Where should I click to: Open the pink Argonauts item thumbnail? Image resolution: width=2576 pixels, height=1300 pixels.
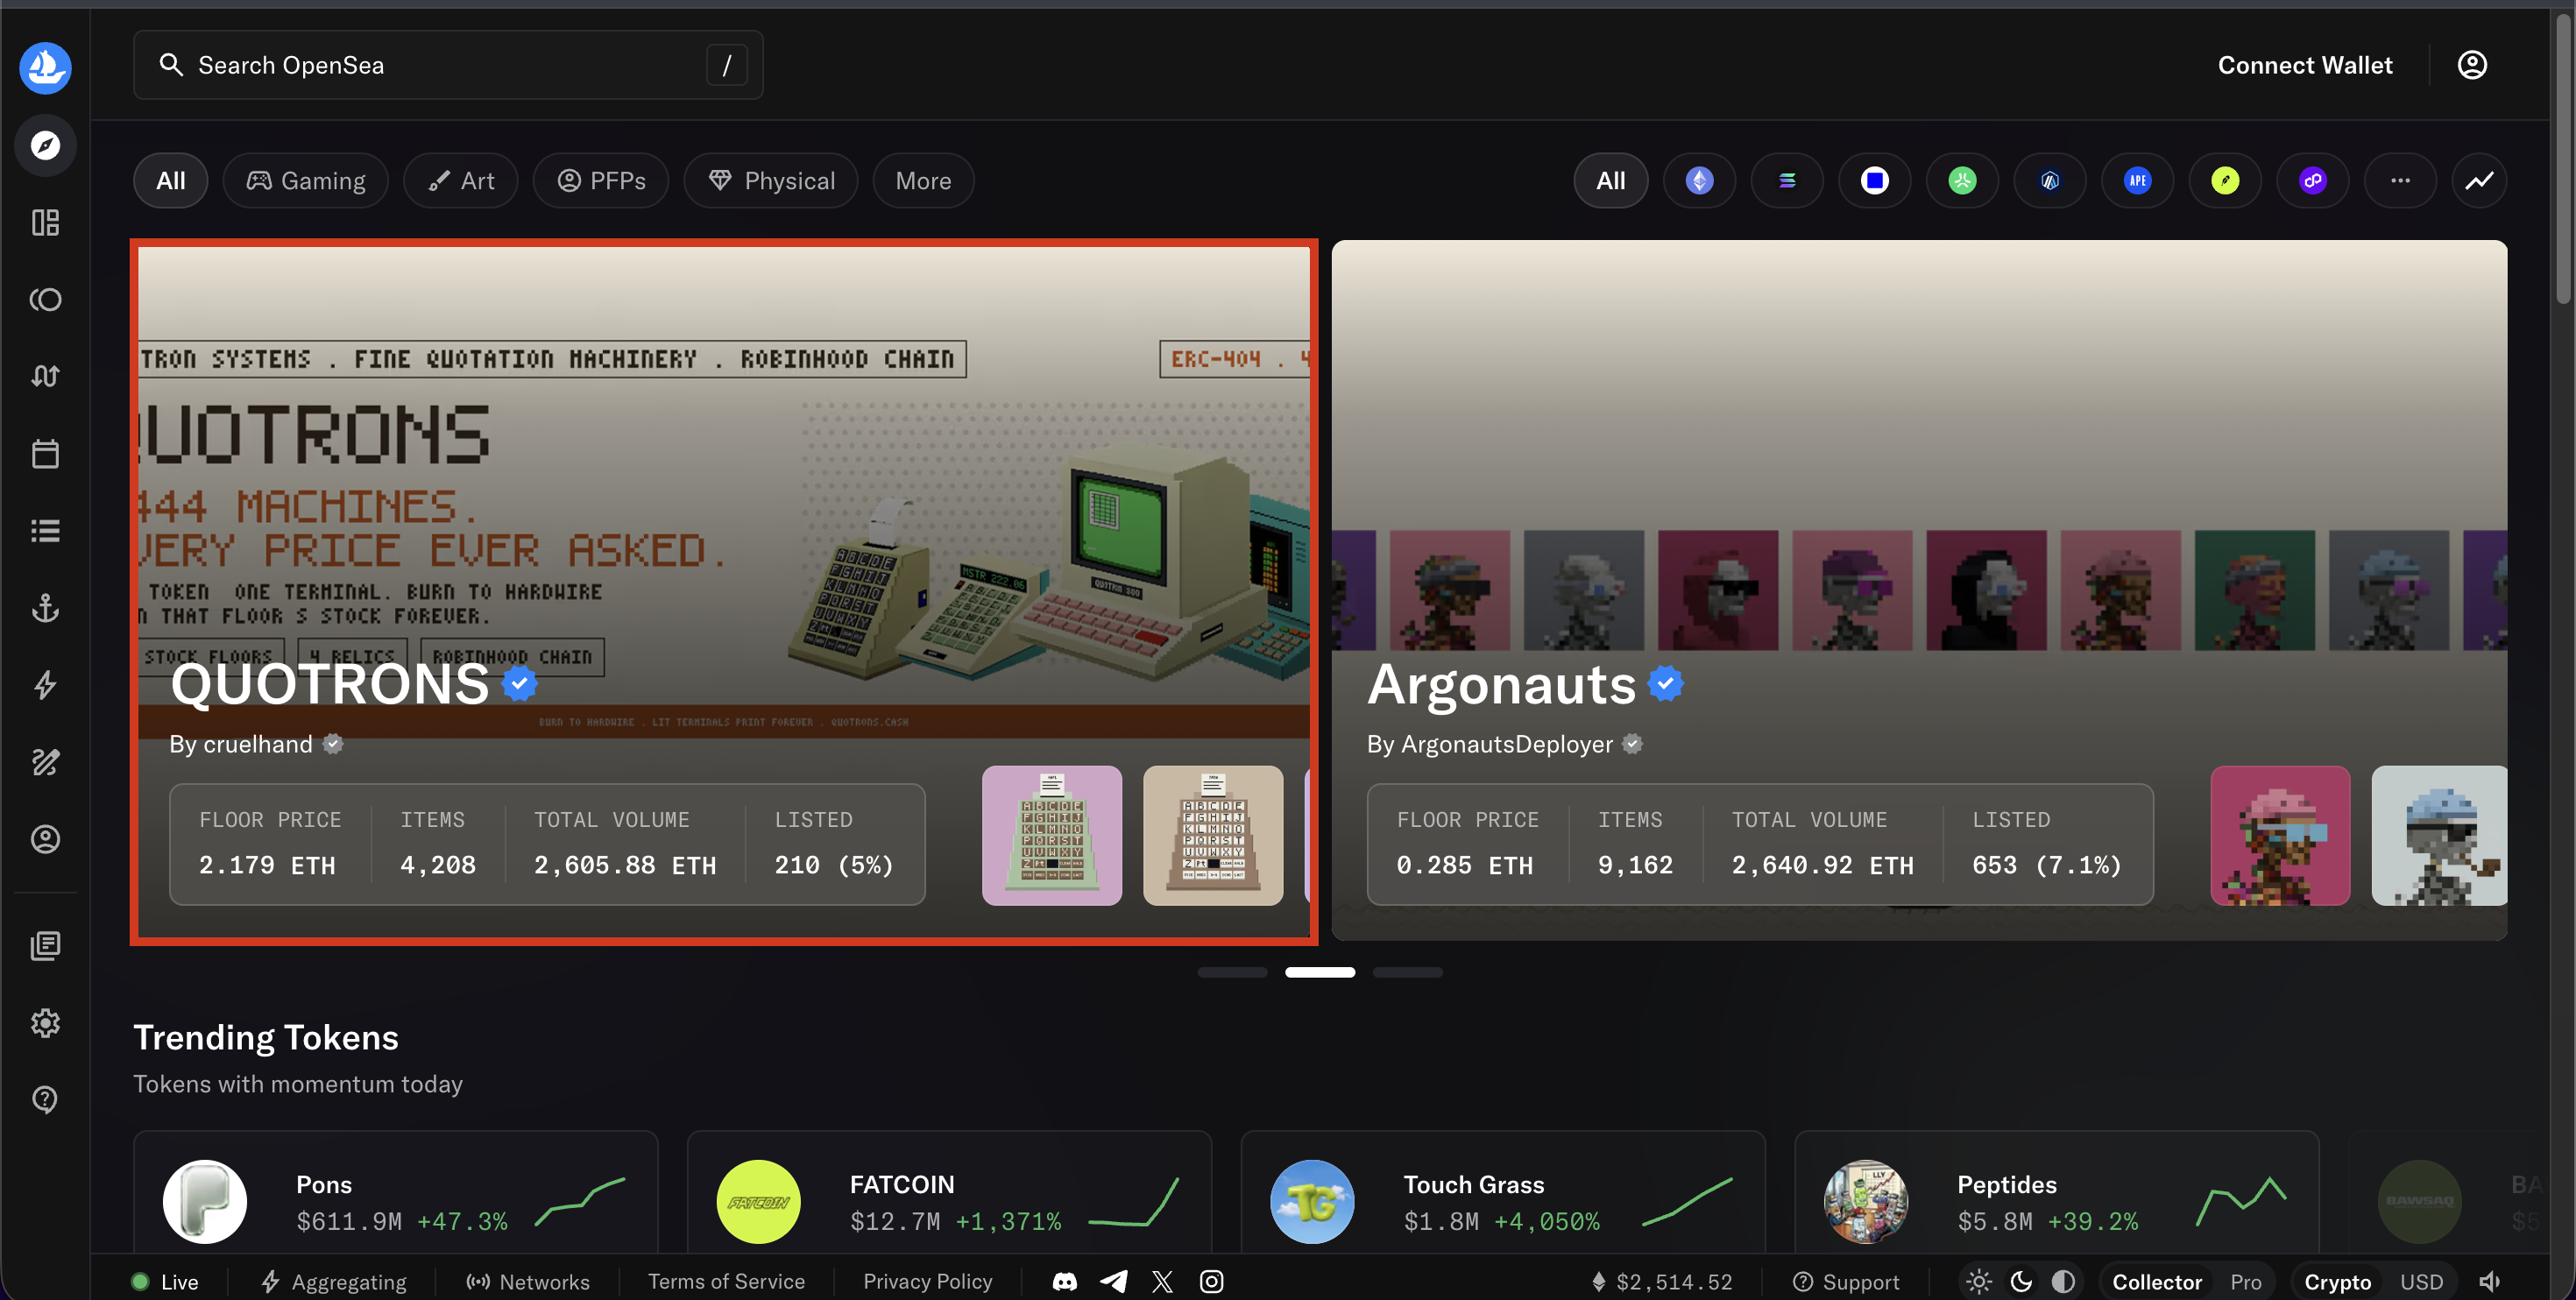pyautogui.click(x=2280, y=836)
